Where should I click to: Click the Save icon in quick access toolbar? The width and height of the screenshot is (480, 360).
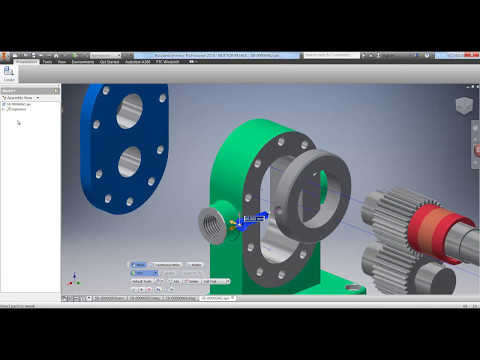click(x=33, y=55)
